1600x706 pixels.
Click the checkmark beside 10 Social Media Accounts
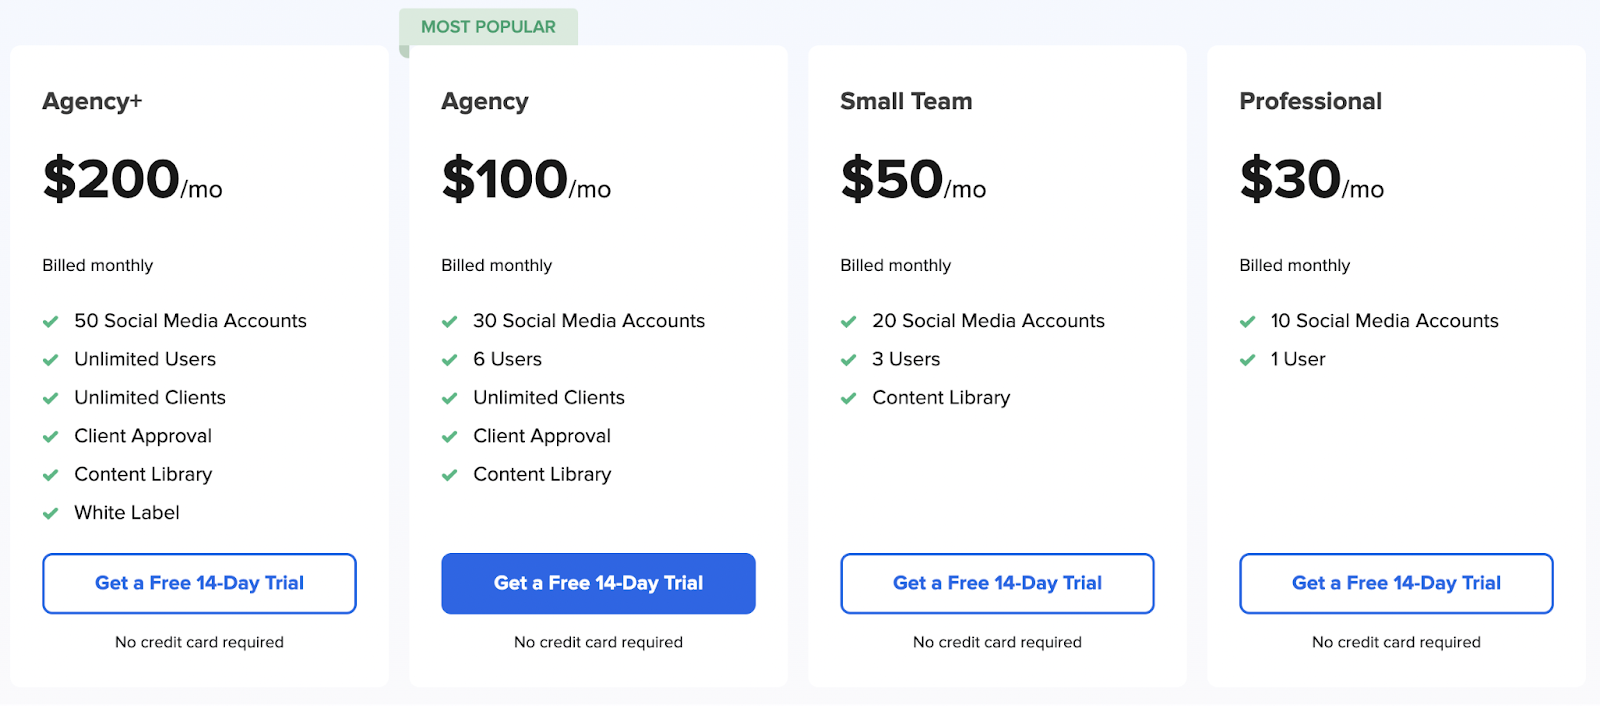(1247, 321)
